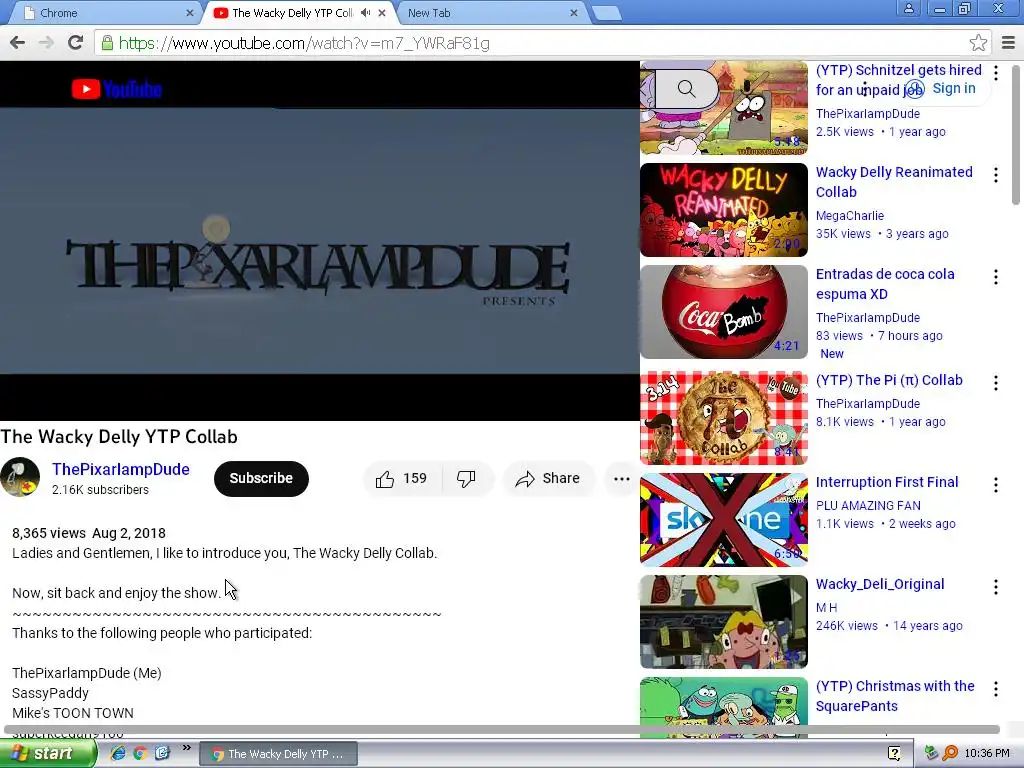Click the Sign in button
Image resolution: width=1024 pixels, height=768 pixels.
[x=942, y=89]
